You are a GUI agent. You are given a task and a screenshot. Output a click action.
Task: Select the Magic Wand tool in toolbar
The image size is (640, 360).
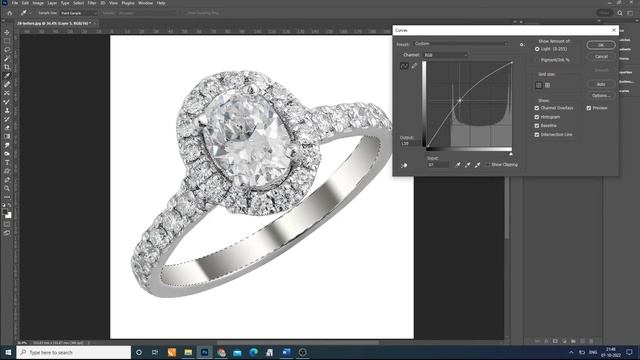pyautogui.click(x=7, y=58)
